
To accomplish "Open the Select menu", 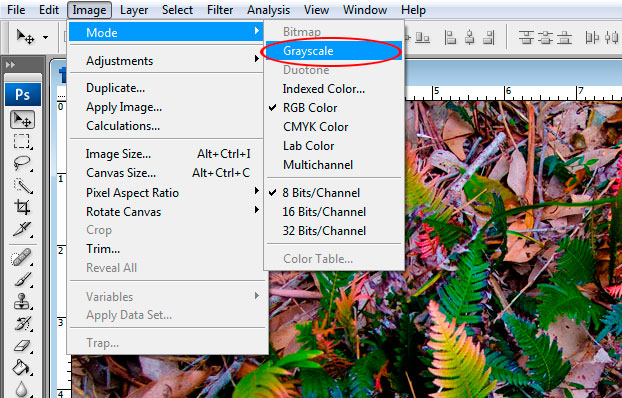I will coord(177,10).
